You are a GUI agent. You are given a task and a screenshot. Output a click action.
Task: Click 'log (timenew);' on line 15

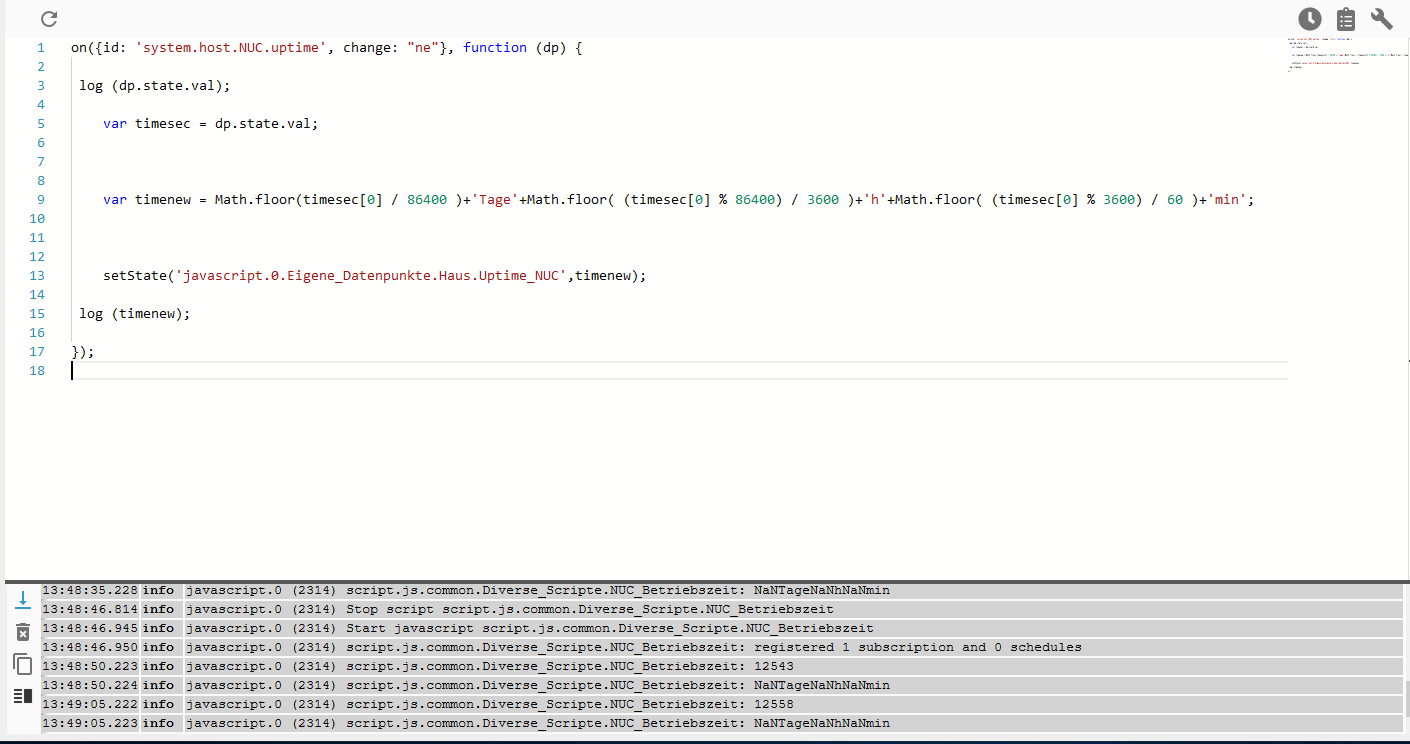pos(135,313)
